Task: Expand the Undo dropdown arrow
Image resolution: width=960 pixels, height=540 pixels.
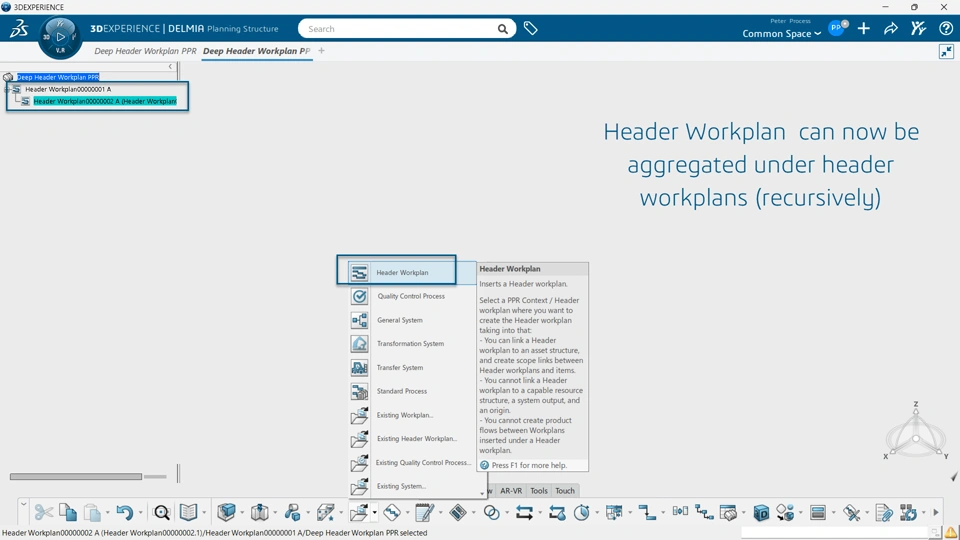Action: [141, 513]
